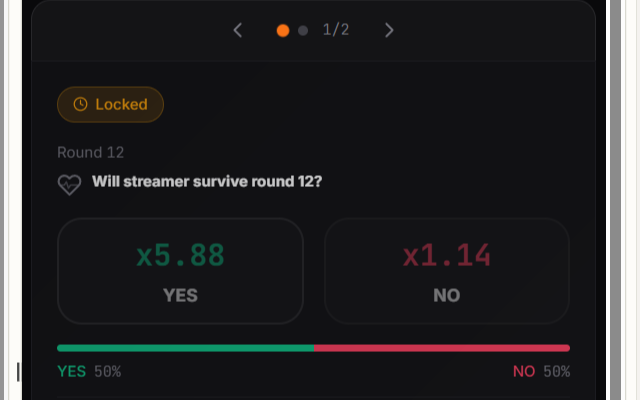Choose the NO prediction card

coord(447,271)
